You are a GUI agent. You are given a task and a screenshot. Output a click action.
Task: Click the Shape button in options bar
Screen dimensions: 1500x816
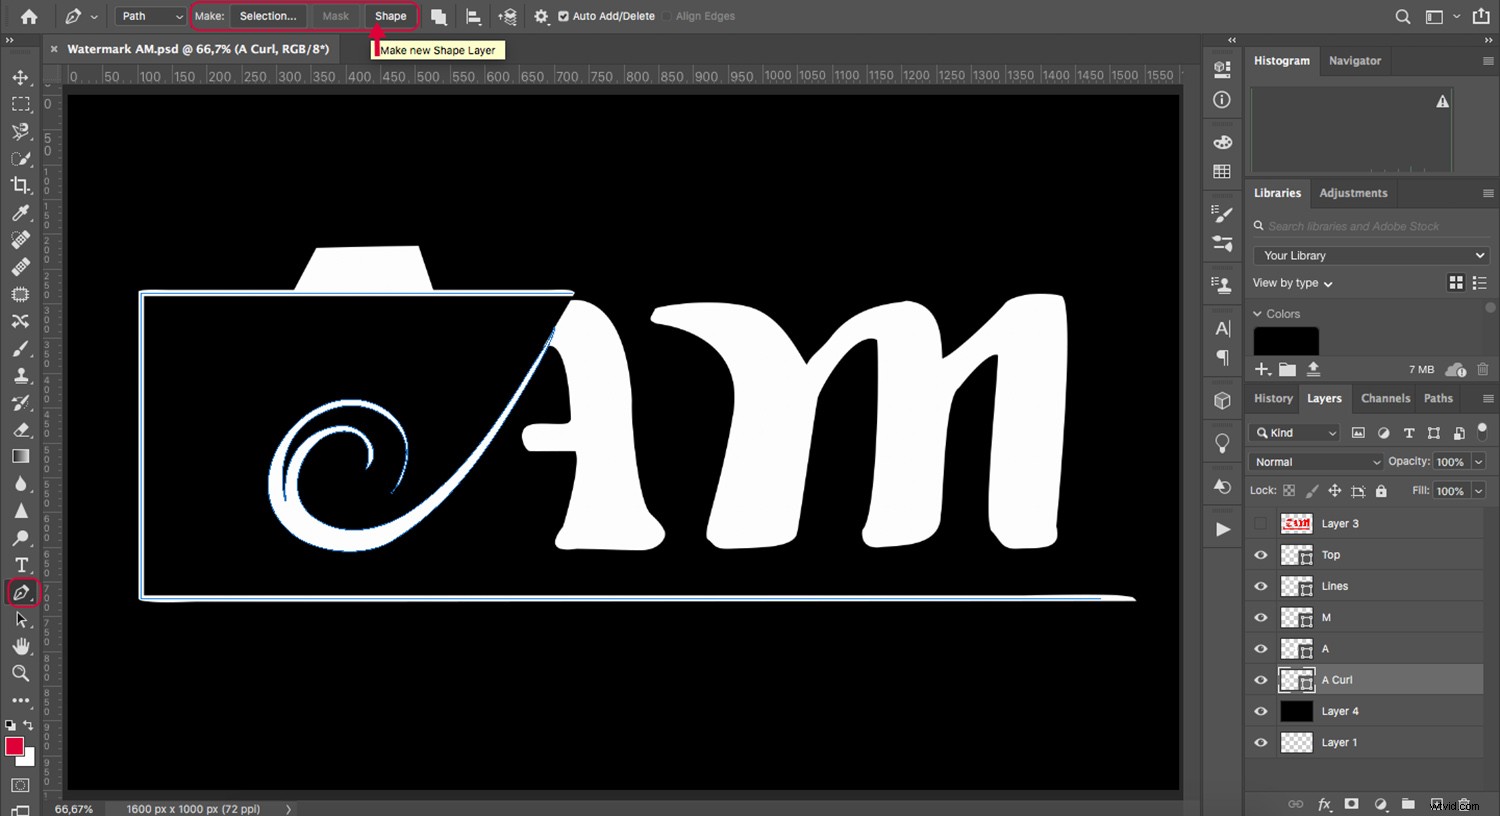click(x=391, y=16)
